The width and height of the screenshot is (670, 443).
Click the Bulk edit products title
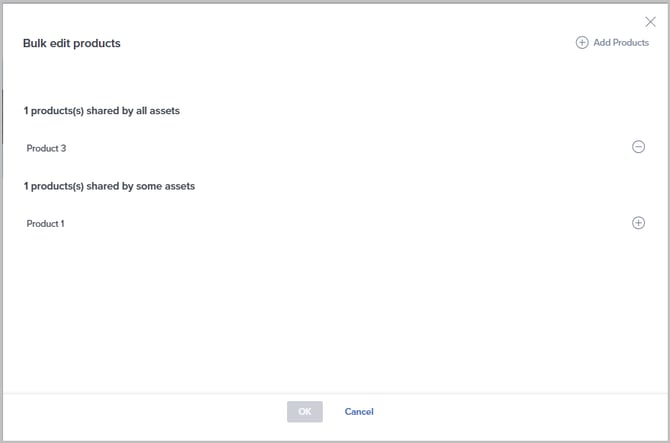click(x=72, y=44)
